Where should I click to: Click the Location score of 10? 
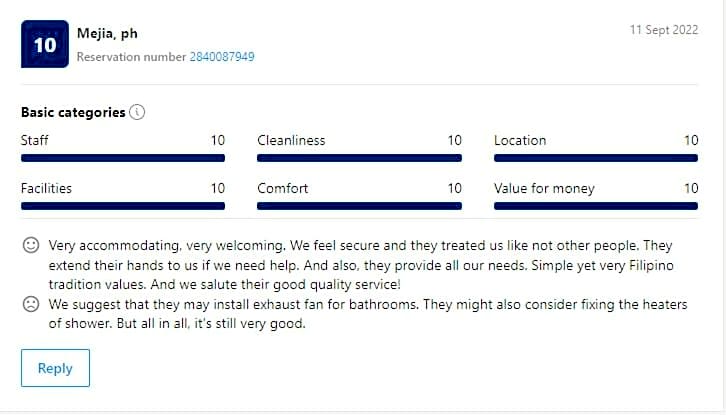[691, 141]
